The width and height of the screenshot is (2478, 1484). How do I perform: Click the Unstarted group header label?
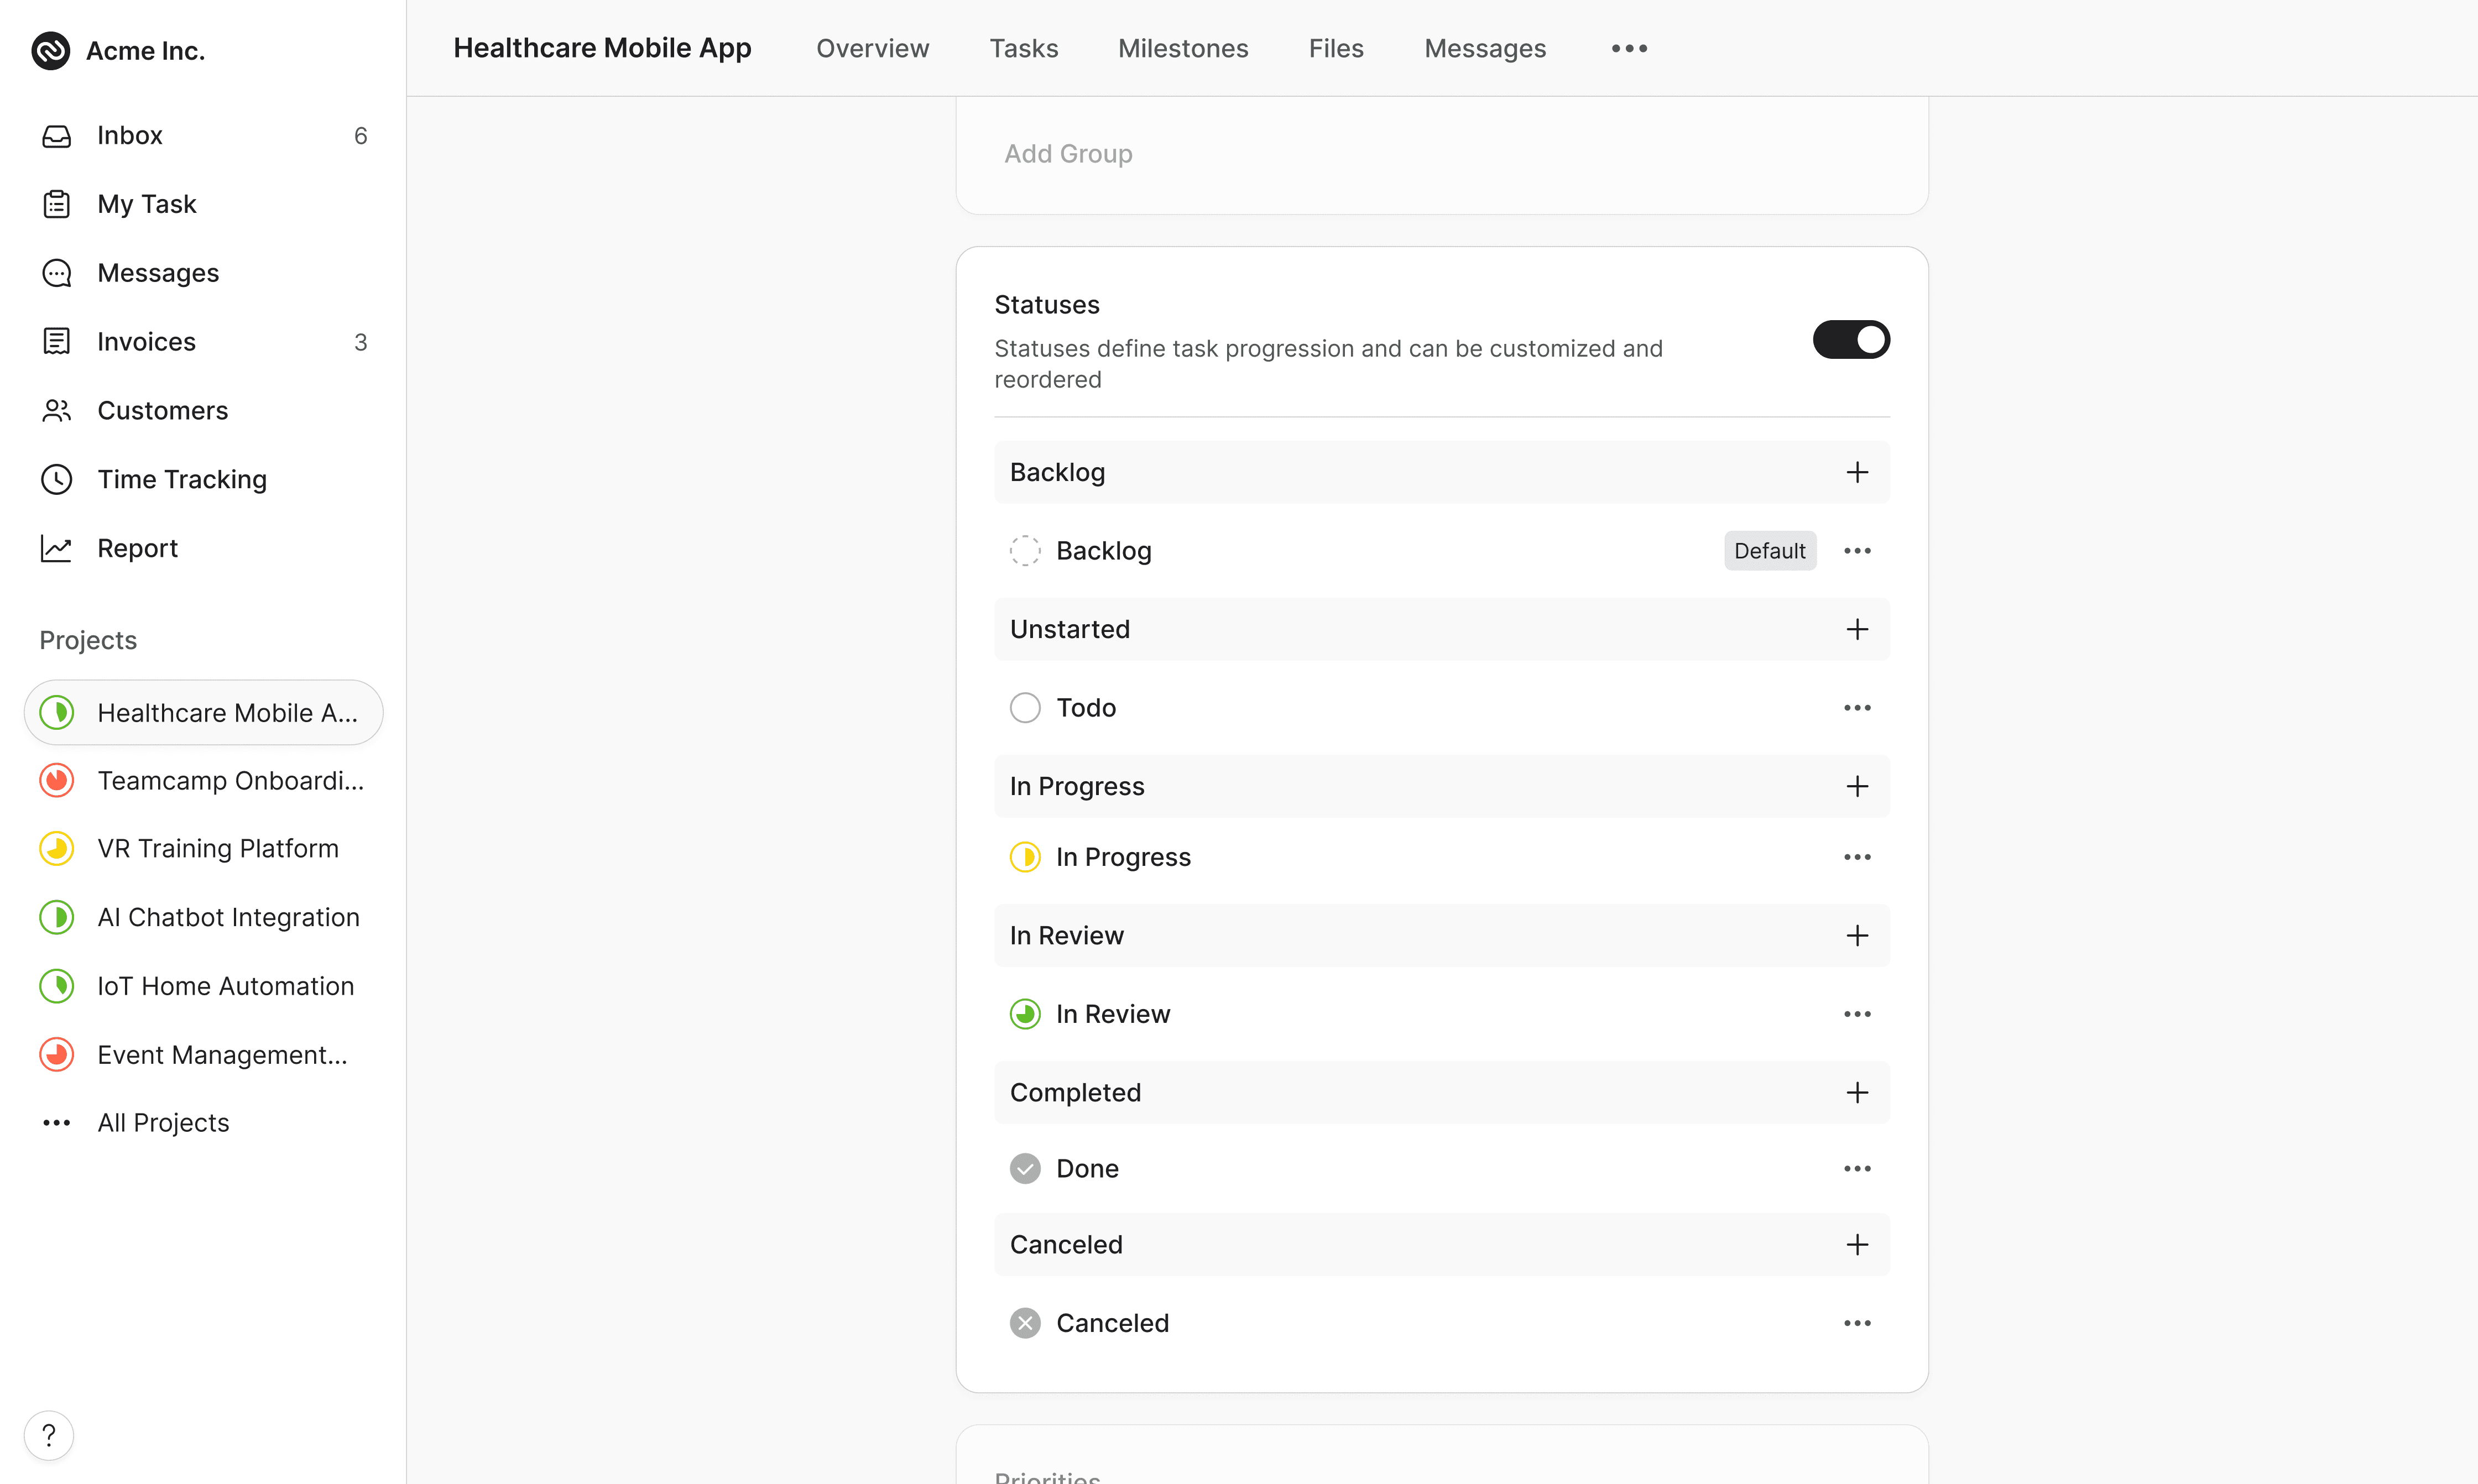[1070, 629]
